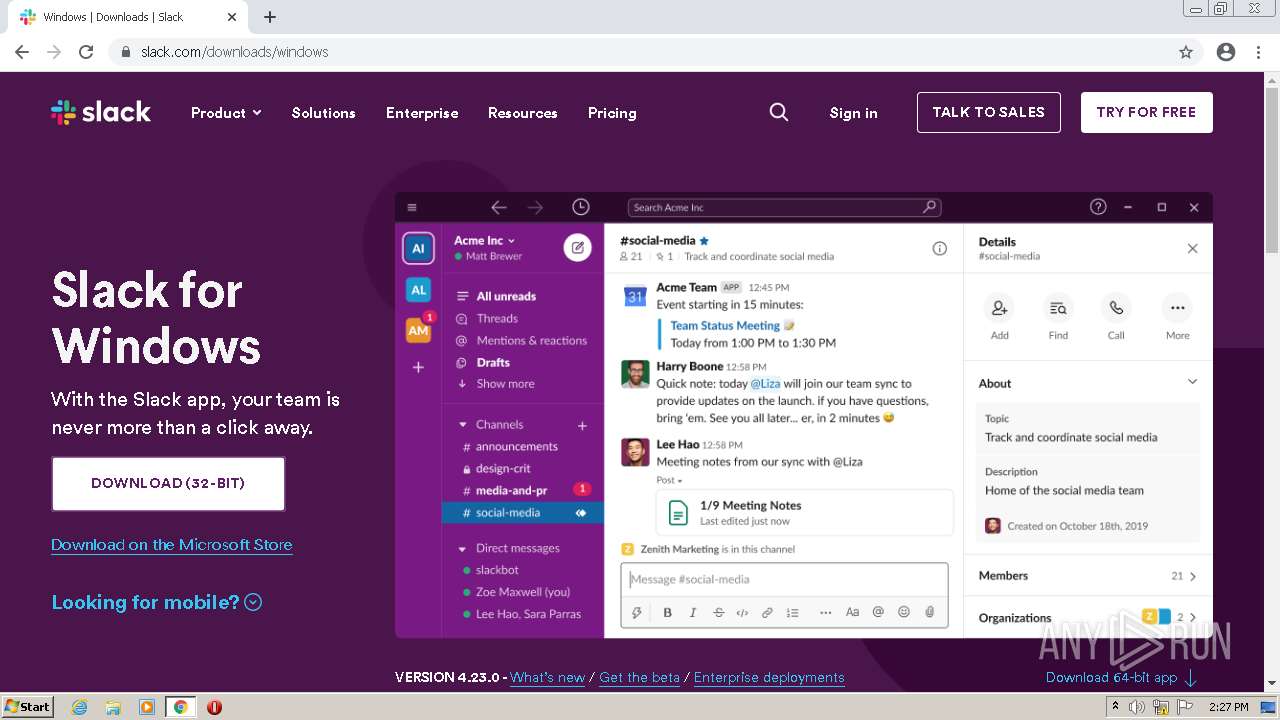The height and width of the screenshot is (720, 1280).
Task: Click Download 64-bit app link
Action: click(x=1121, y=677)
